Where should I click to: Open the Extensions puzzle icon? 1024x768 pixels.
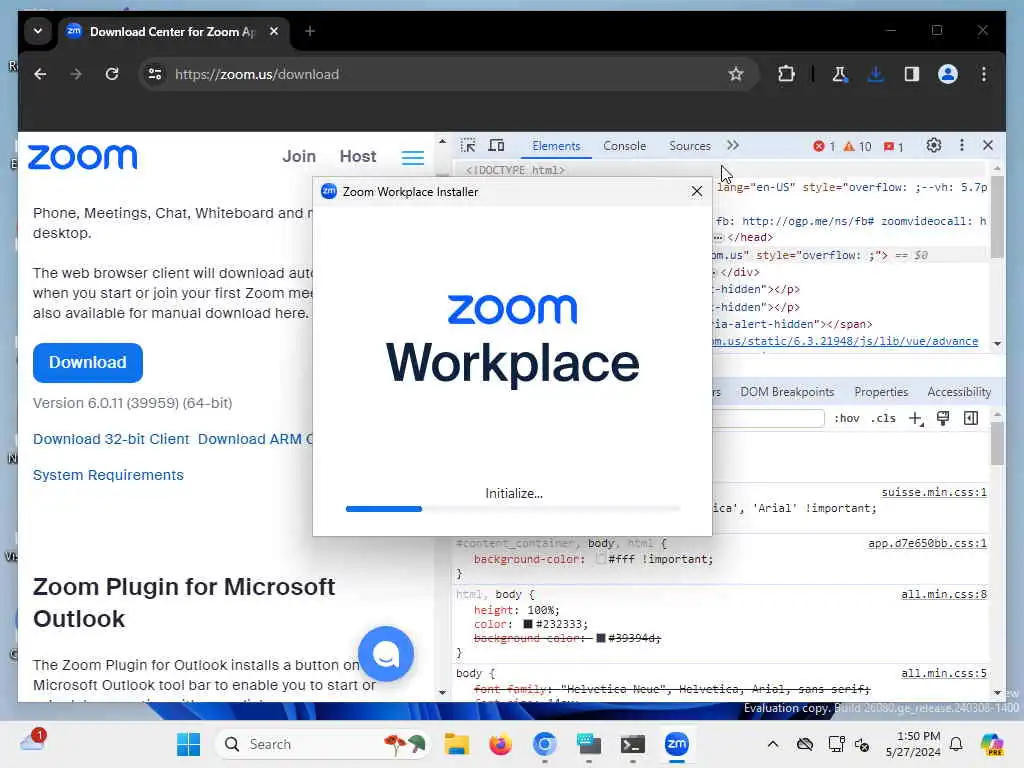point(786,74)
